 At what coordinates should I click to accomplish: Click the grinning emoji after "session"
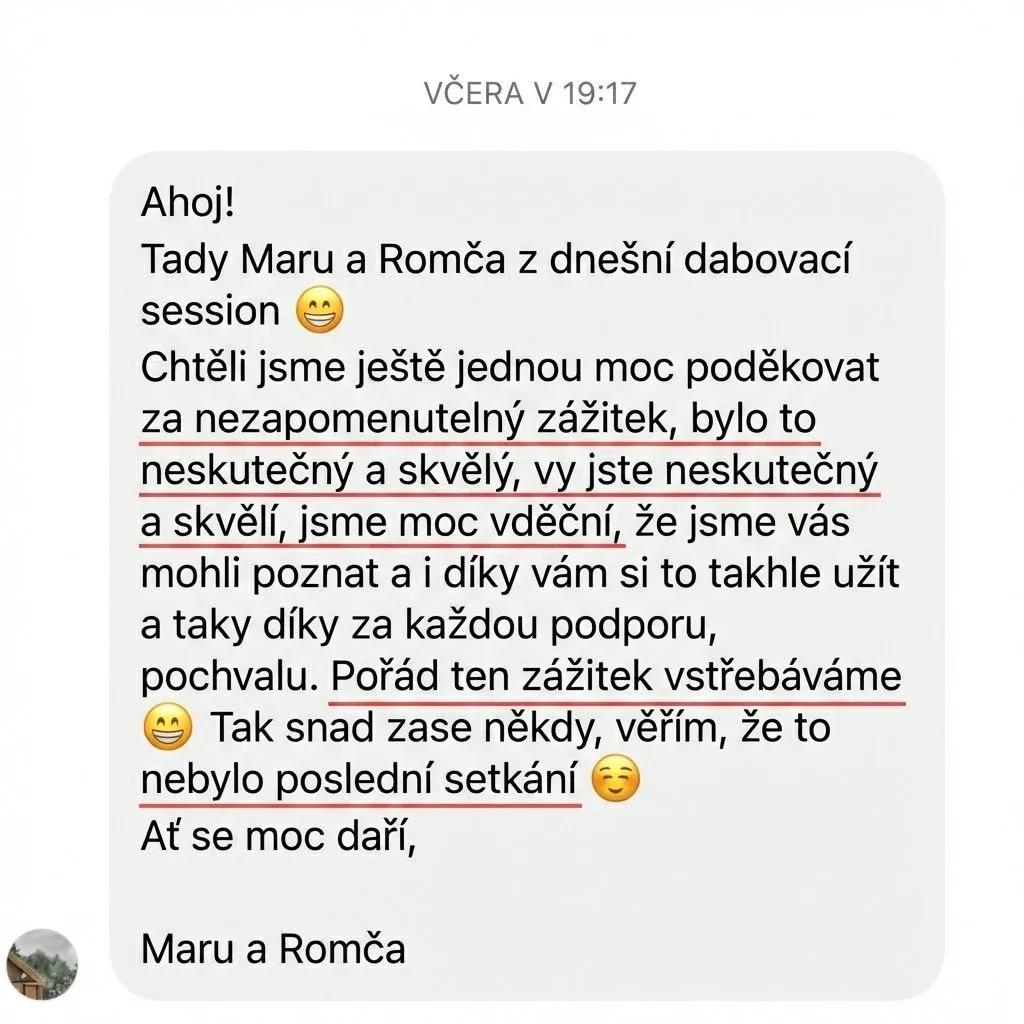tap(319, 310)
